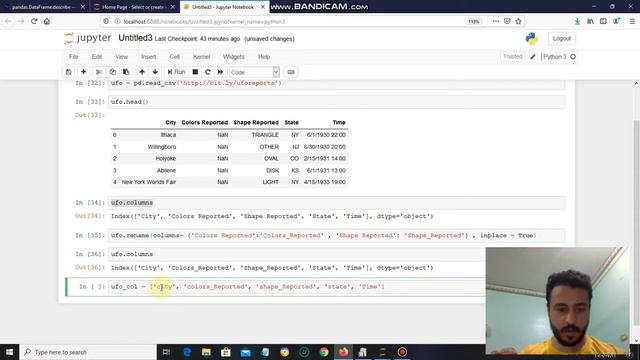Click the ufo.rename code cell
Viewport: 640px width, 360px height.
click(x=337, y=236)
